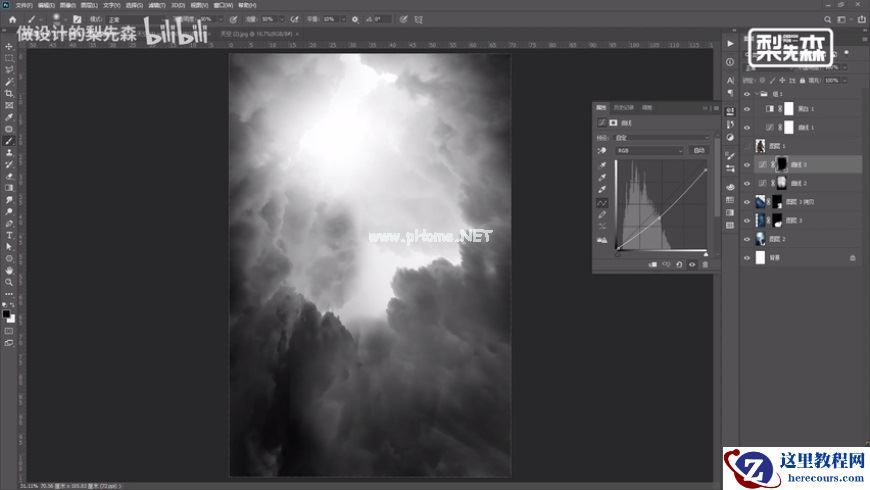The height and width of the screenshot is (490, 870).
Task: Open the 滤镜(T) menu
Action: (x=156, y=5)
